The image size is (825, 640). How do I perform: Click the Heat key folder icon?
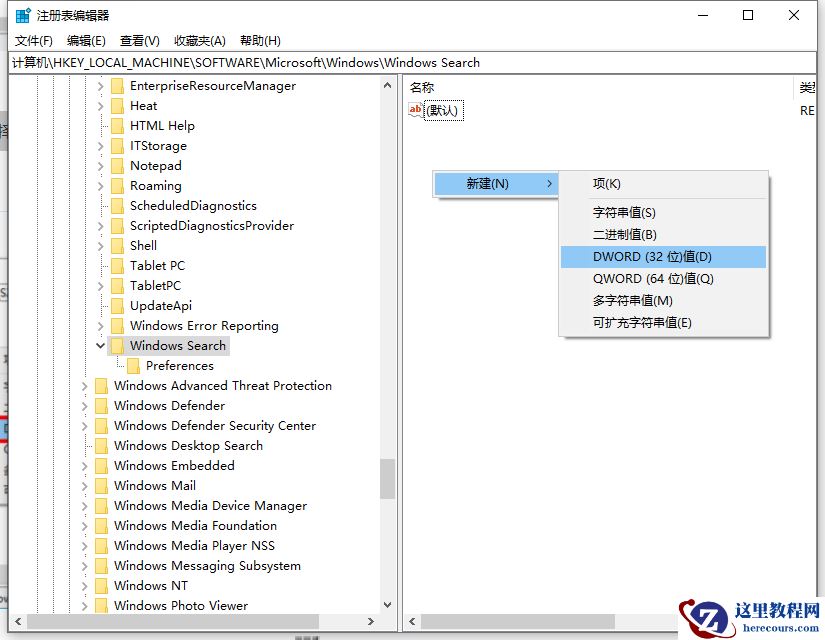(x=118, y=105)
